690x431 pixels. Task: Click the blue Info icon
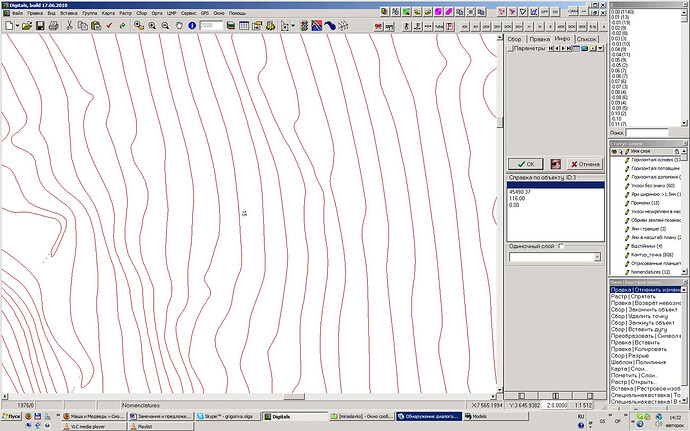tap(192, 26)
